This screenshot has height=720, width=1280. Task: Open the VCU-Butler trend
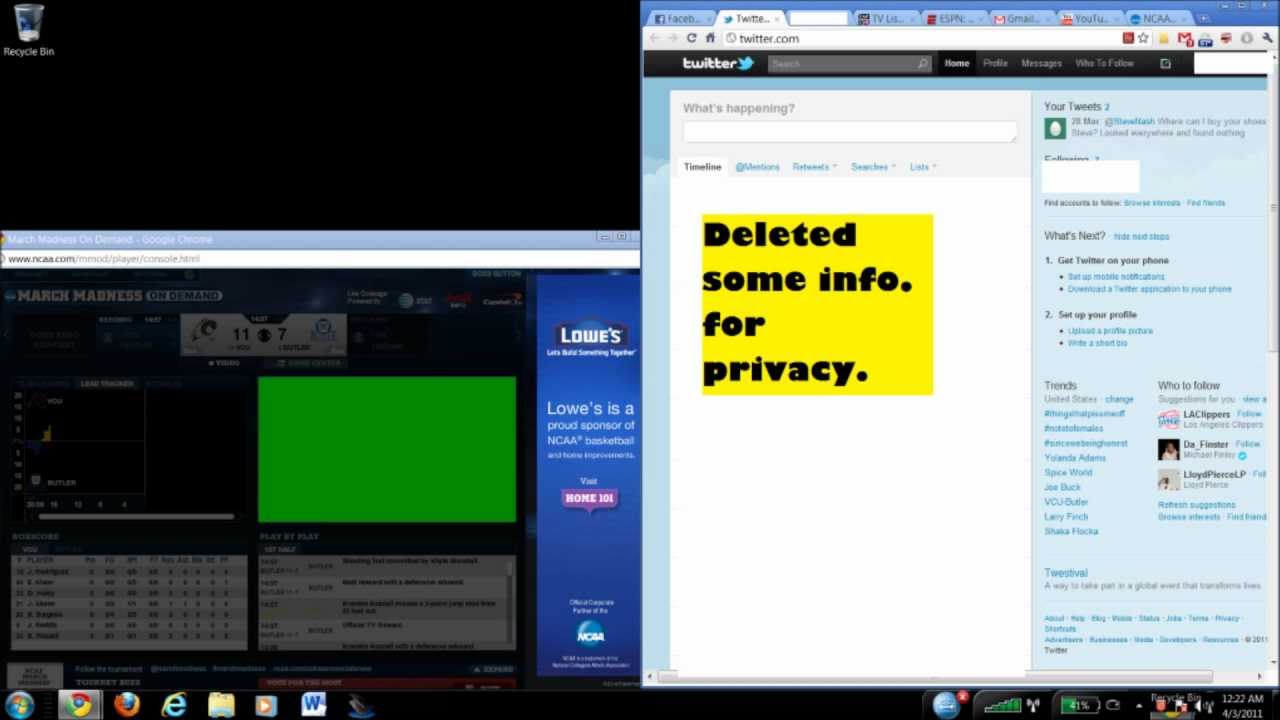1066,502
